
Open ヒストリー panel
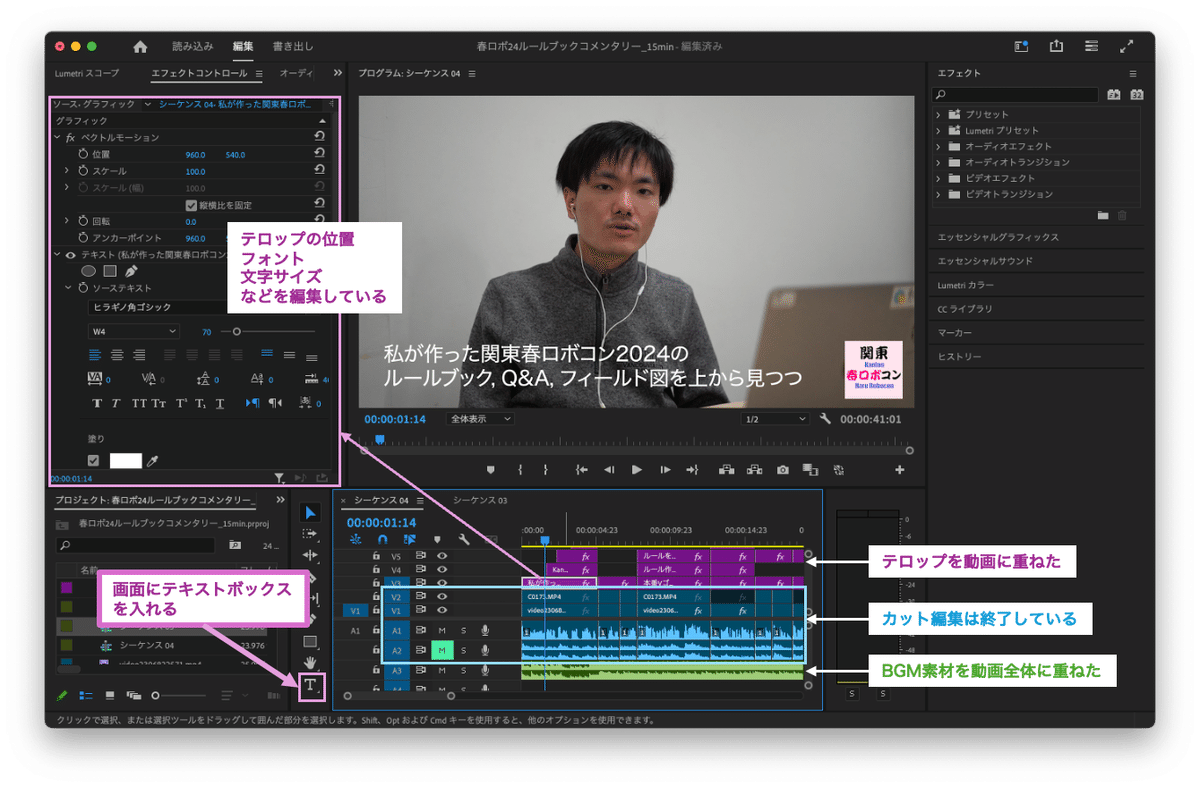pos(959,357)
